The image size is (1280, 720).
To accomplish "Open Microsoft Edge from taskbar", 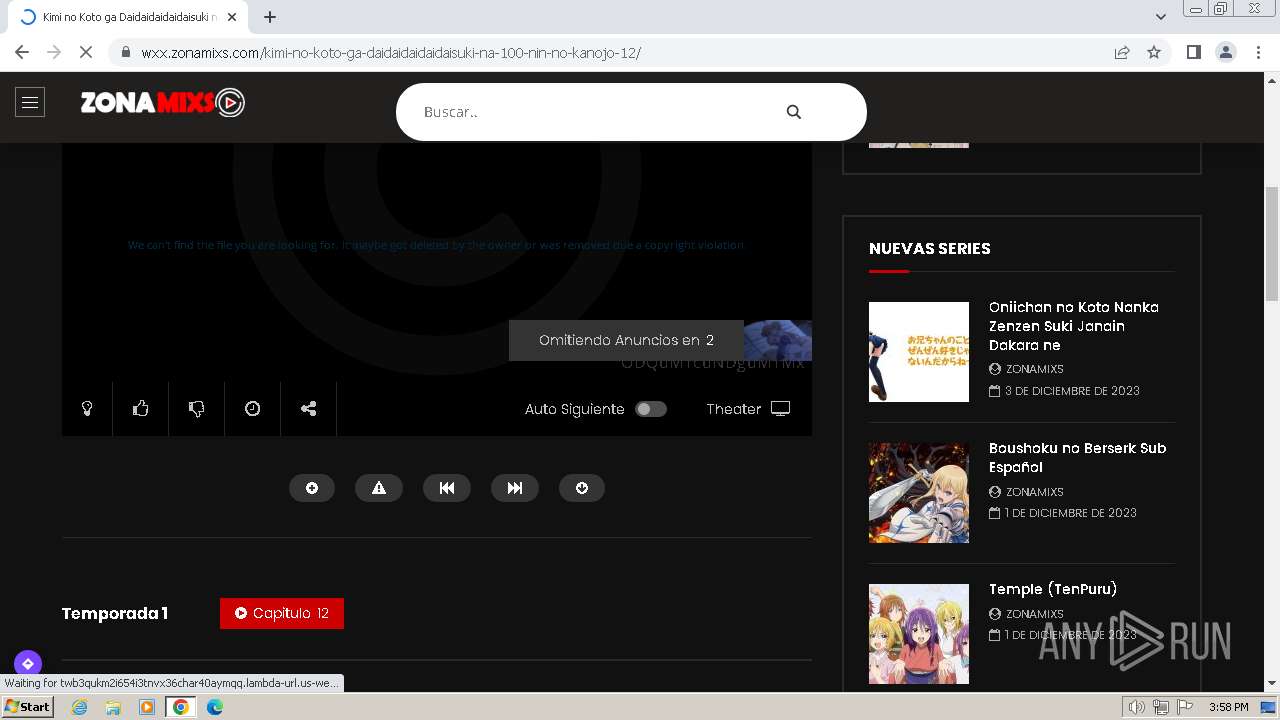I will click(215, 707).
